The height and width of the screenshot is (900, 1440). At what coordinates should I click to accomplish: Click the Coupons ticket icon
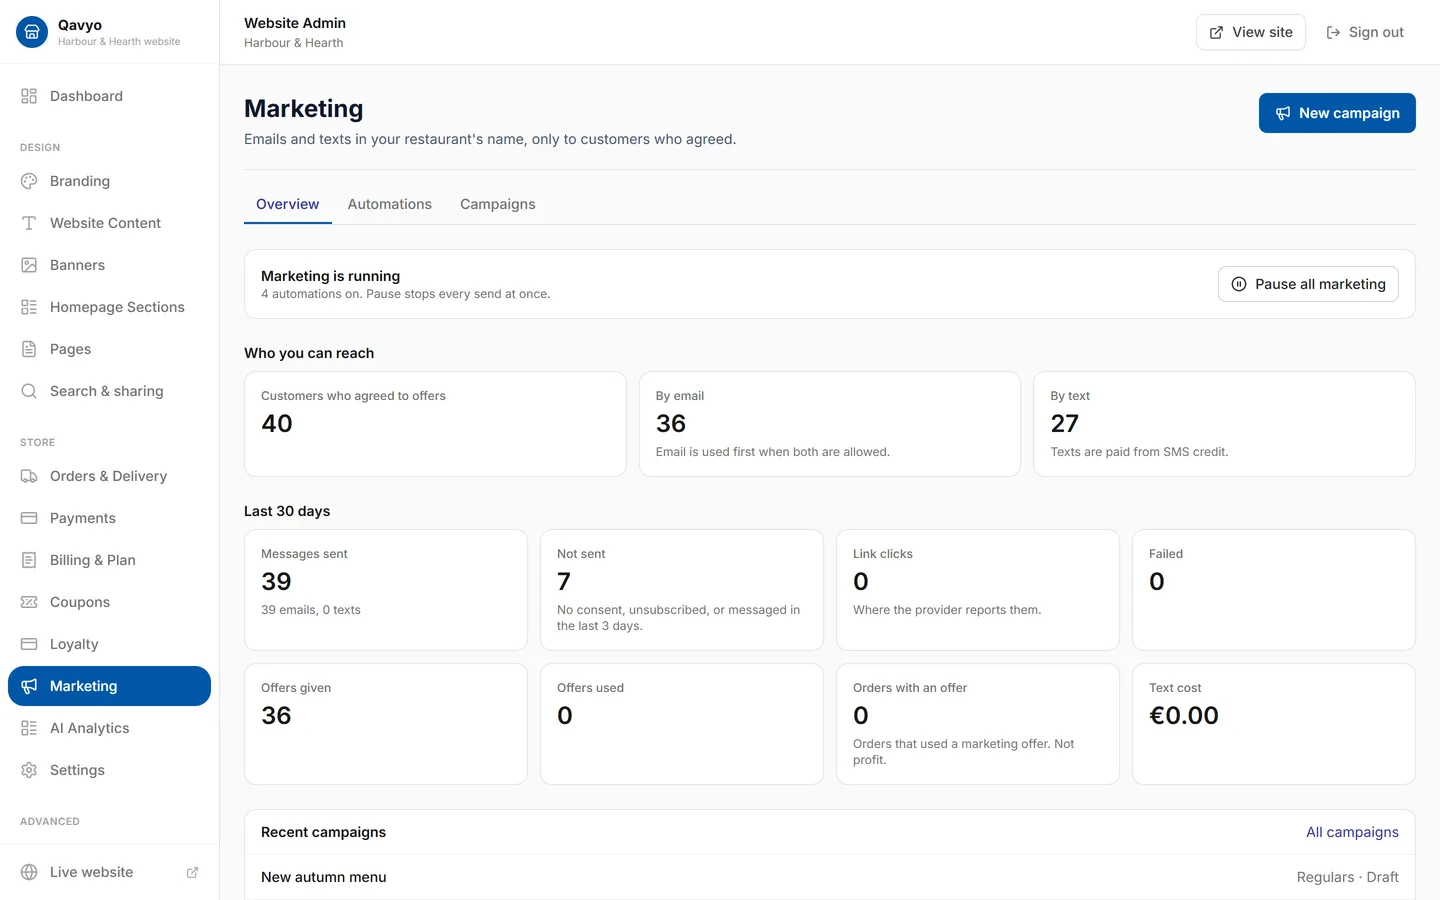coord(29,602)
